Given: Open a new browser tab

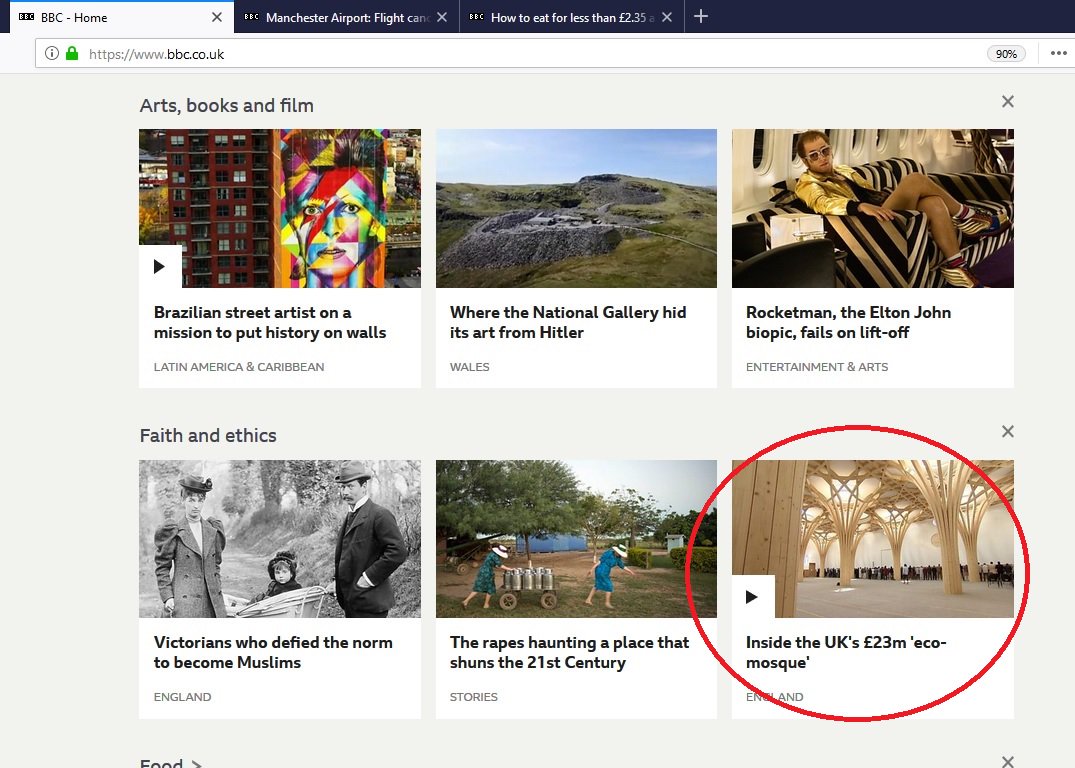Looking at the screenshot, I should 701,16.
